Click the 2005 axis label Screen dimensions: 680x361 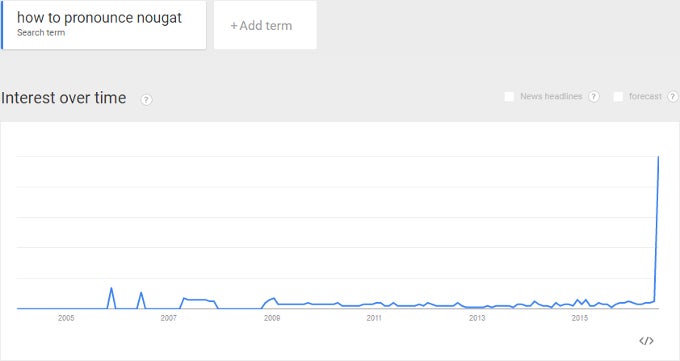[66, 318]
